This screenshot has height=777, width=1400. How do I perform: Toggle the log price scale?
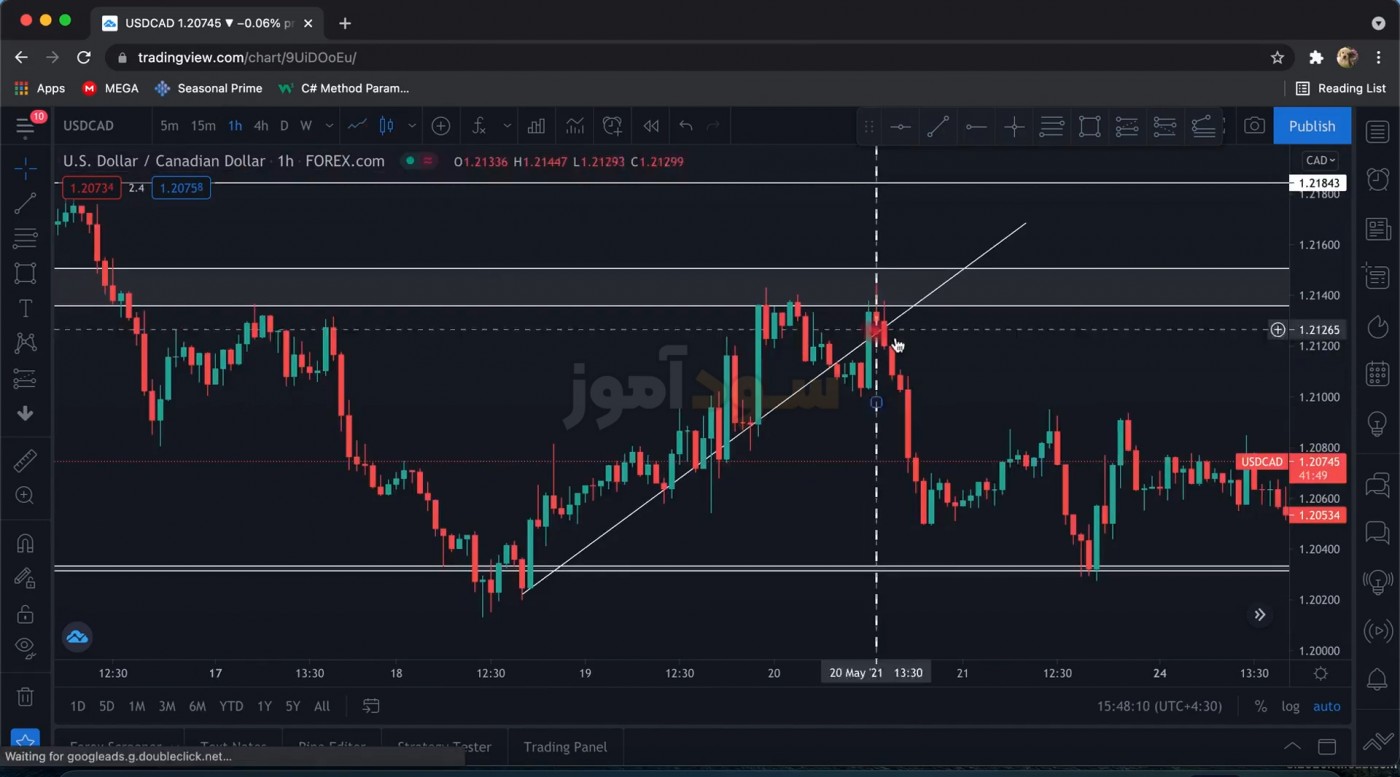pyautogui.click(x=1291, y=706)
